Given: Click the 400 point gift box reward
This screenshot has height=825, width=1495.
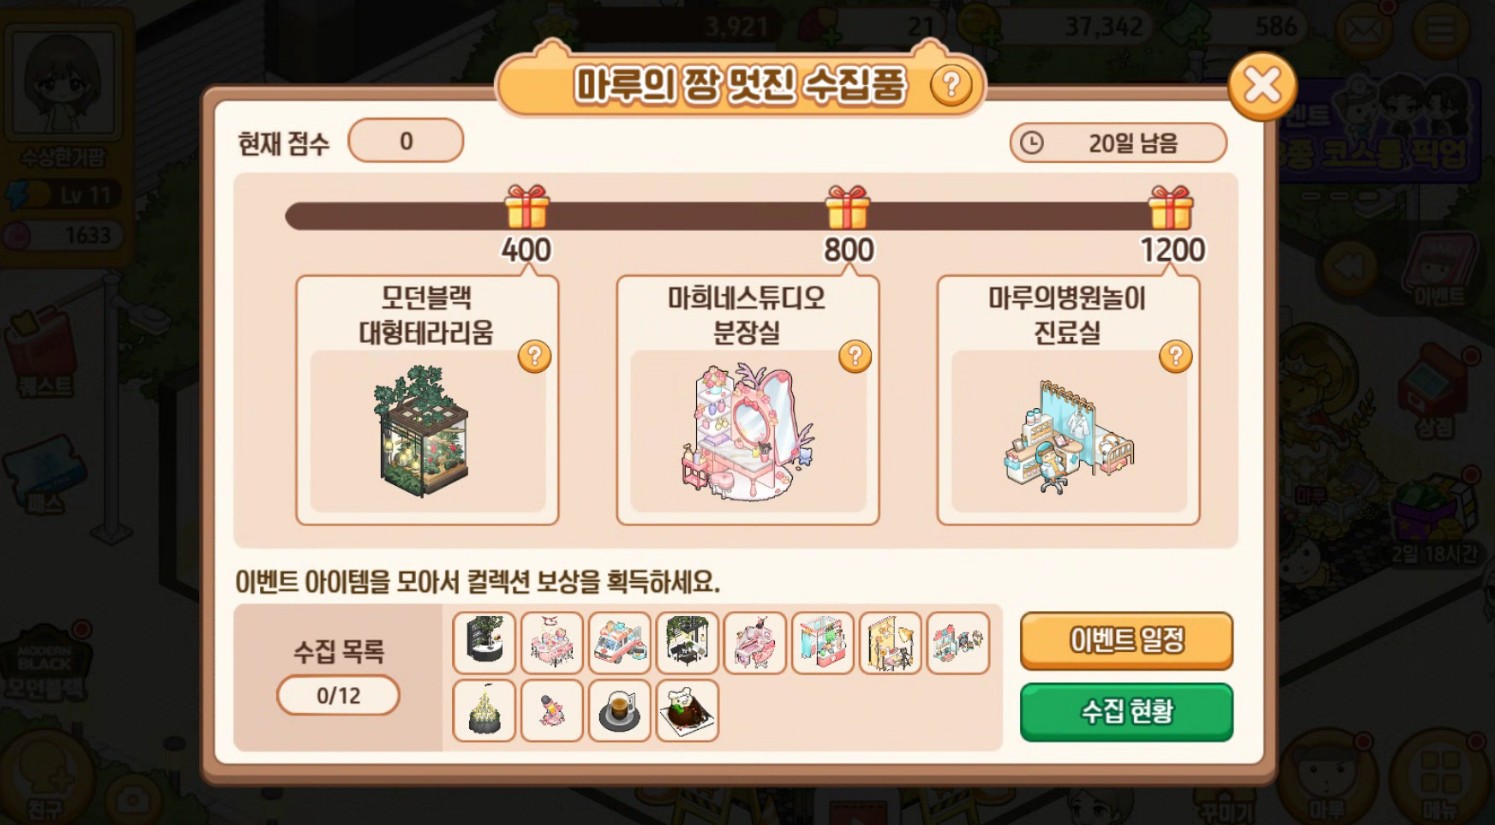Looking at the screenshot, I should pyautogui.click(x=527, y=208).
